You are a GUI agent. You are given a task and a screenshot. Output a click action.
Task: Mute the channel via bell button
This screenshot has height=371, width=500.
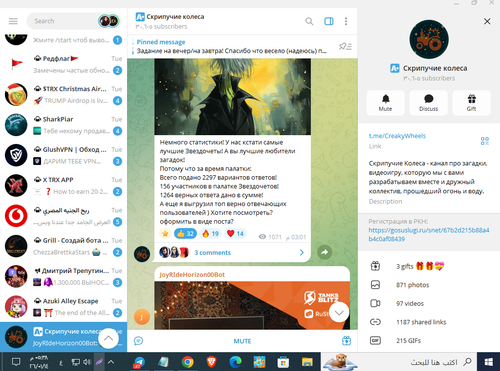click(x=385, y=103)
